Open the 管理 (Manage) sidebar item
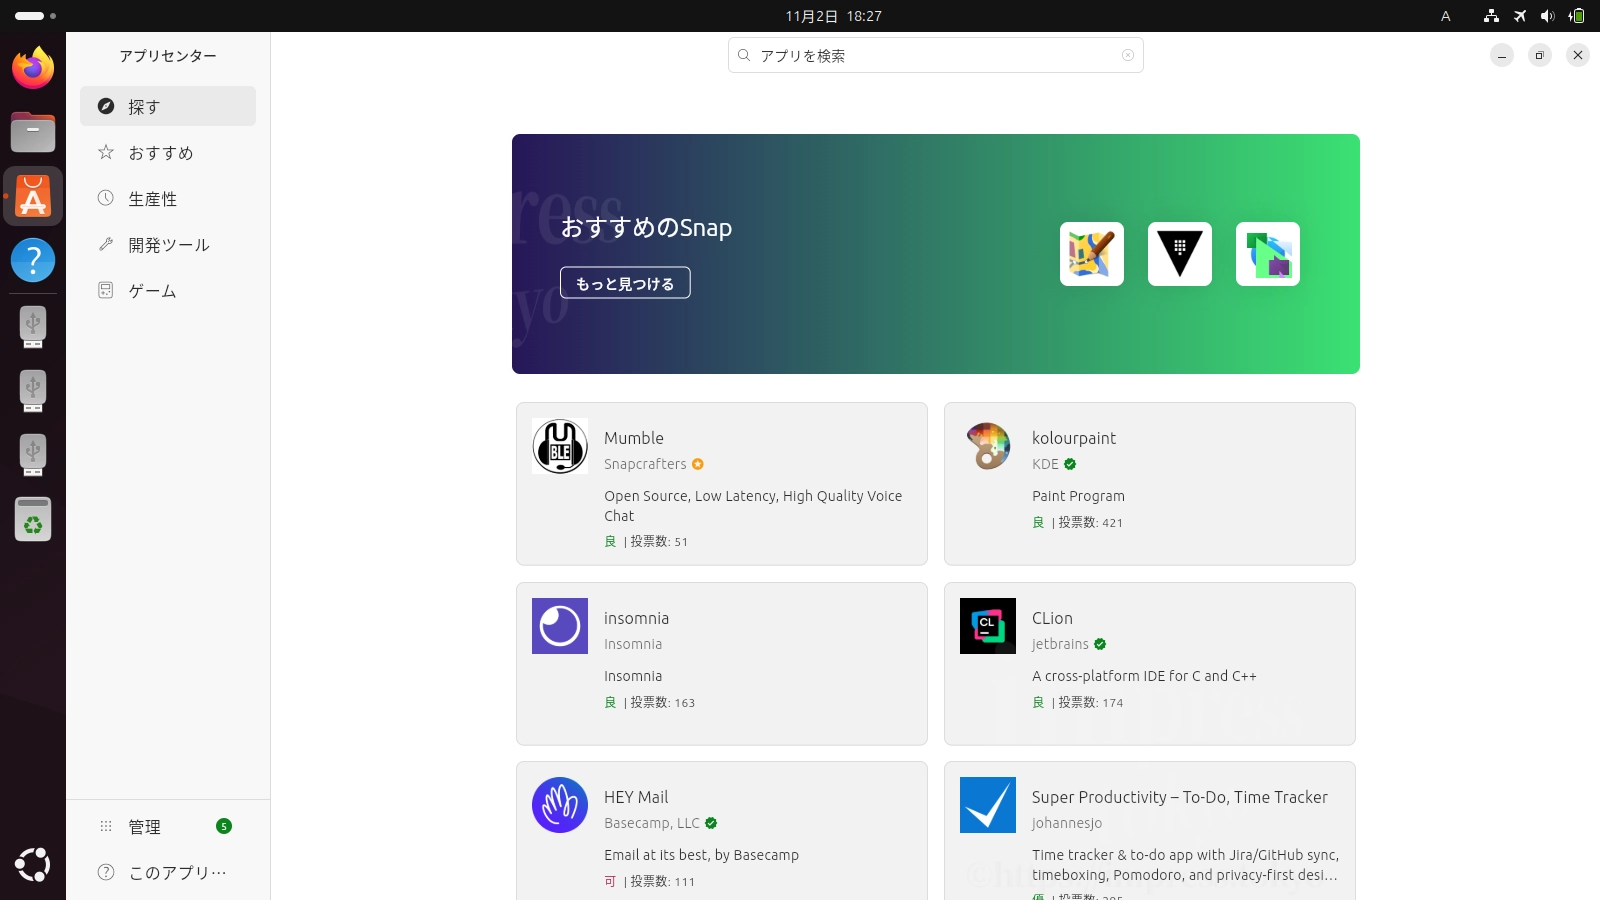 168,826
